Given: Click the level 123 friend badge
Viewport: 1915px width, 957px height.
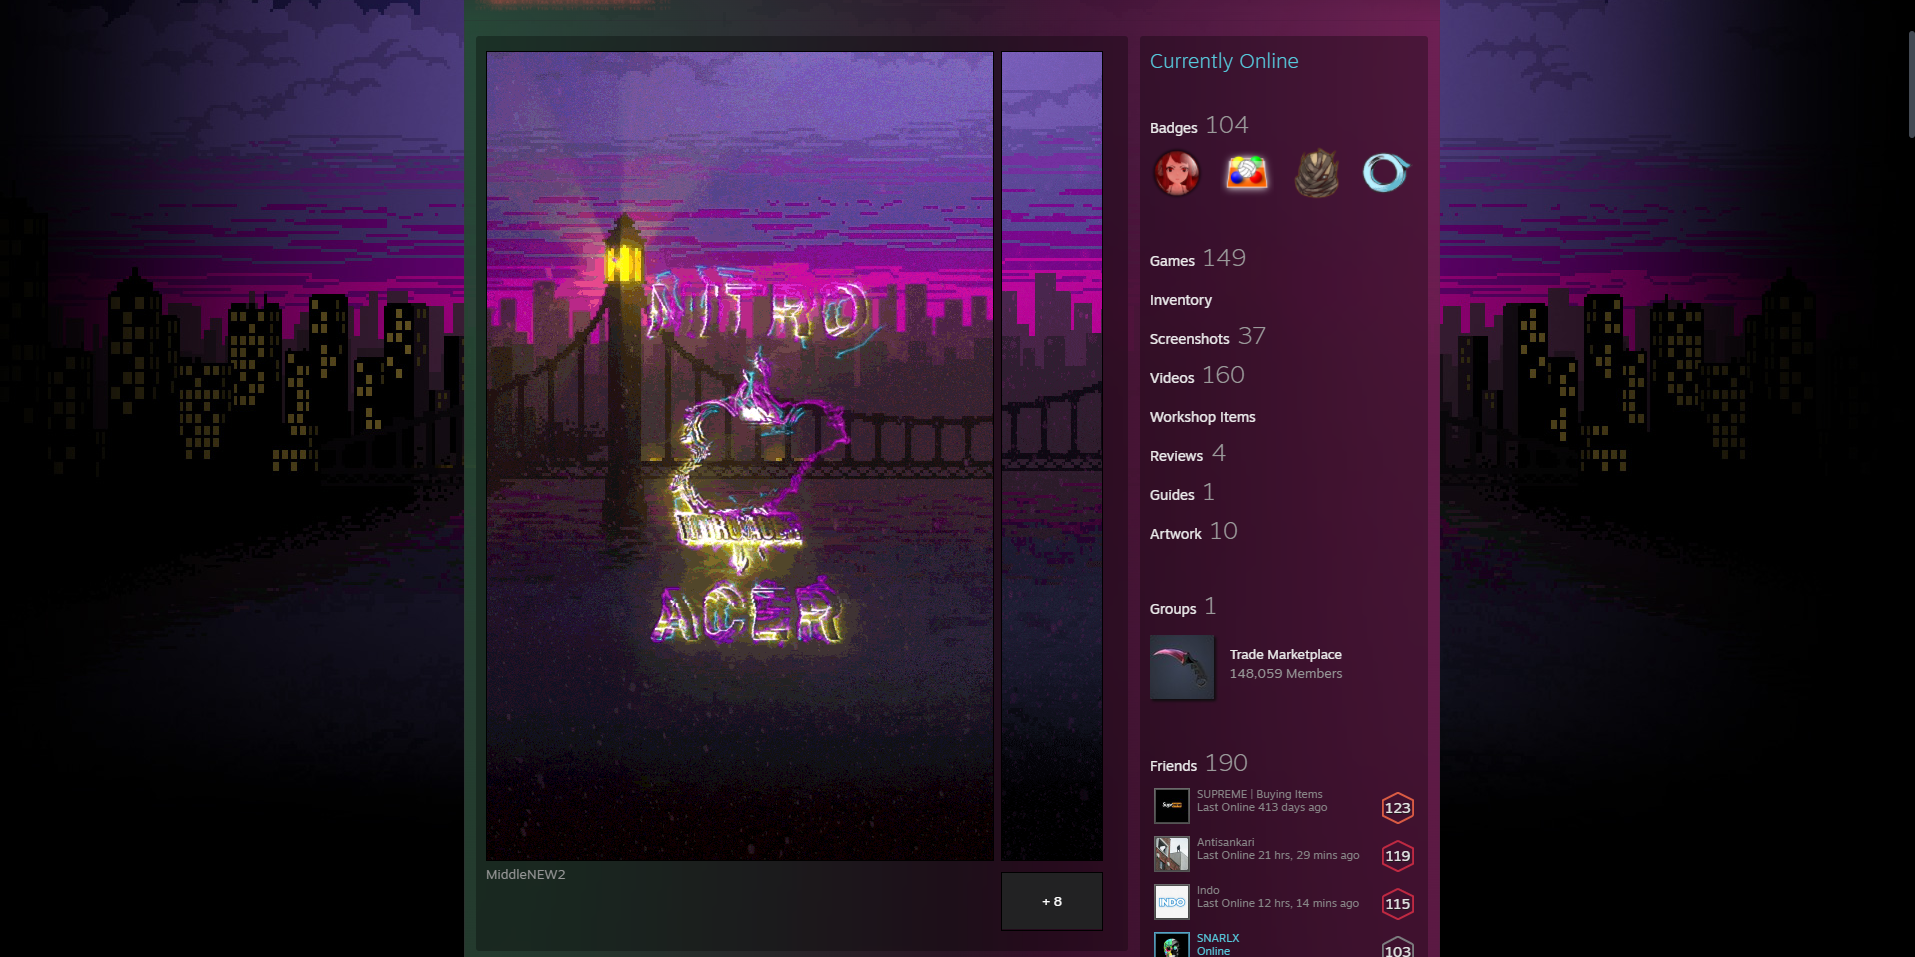Looking at the screenshot, I should tap(1398, 808).
